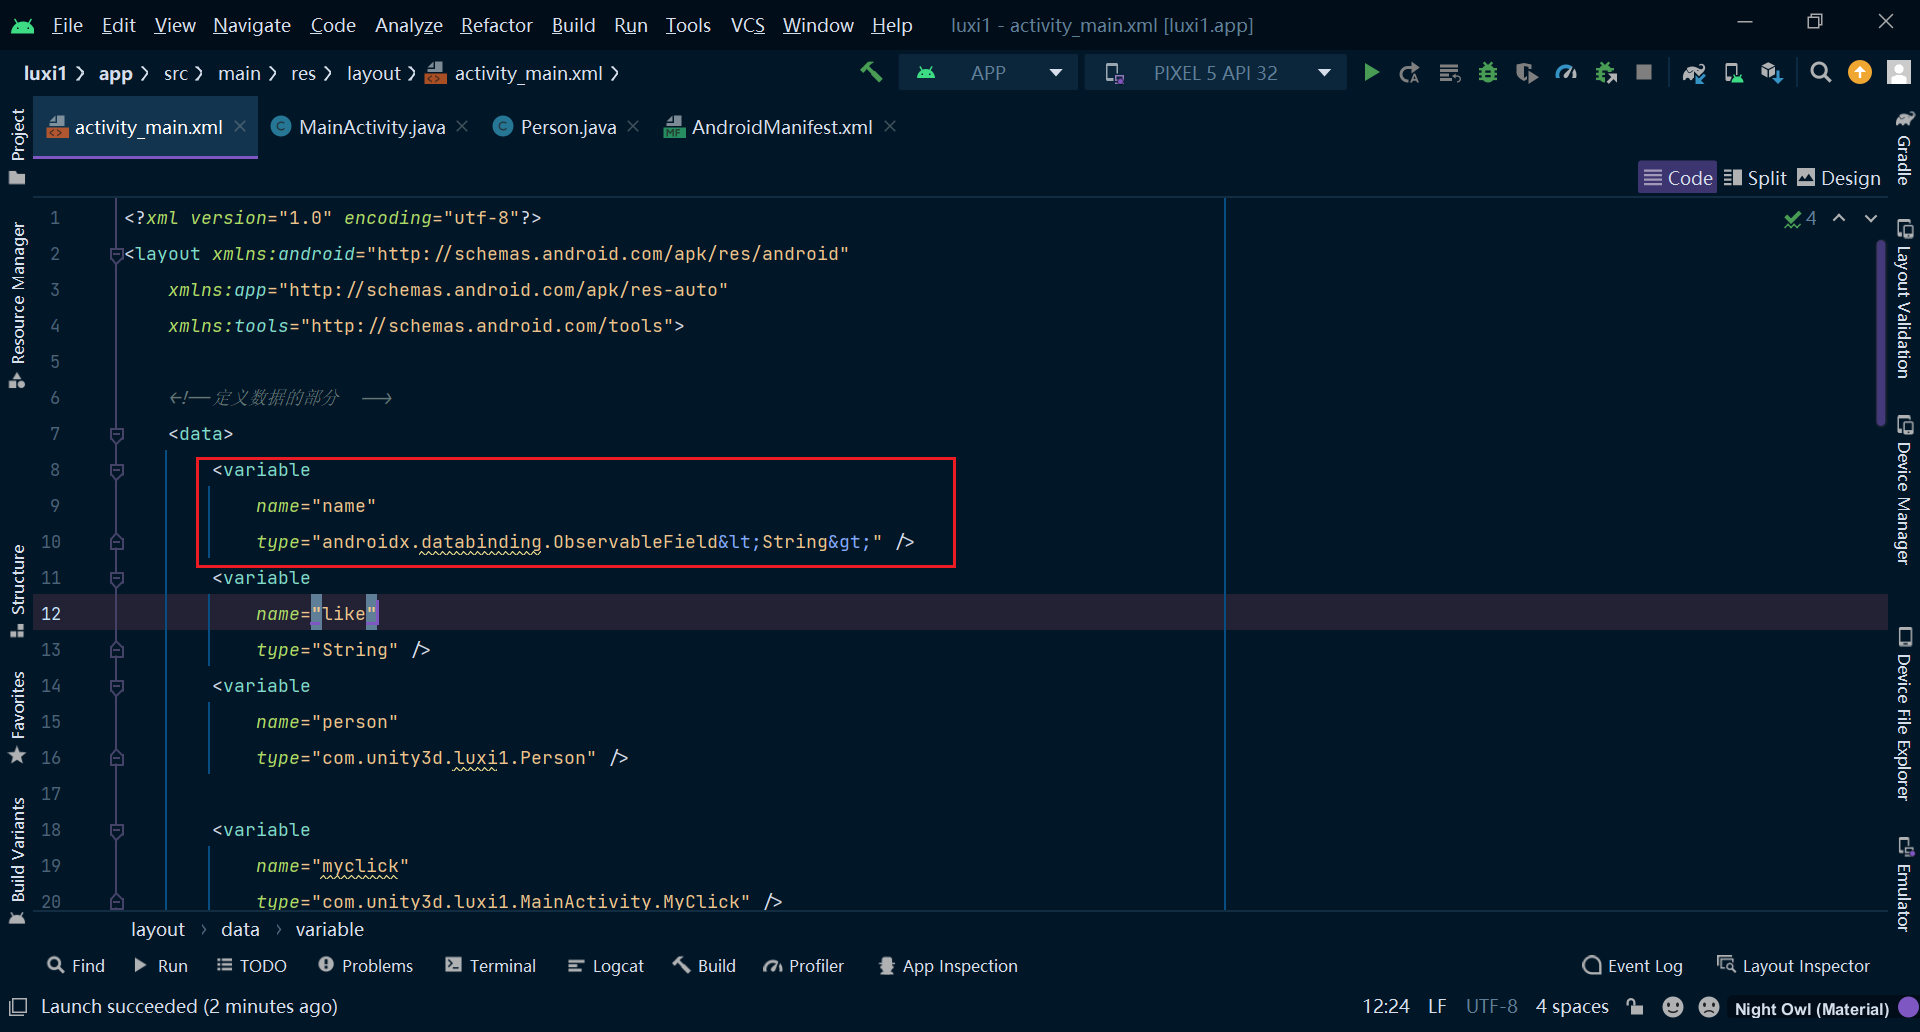Screen dimensions: 1920x1032
Task: Open the 4 spaces indent selector
Action: tap(1572, 1007)
